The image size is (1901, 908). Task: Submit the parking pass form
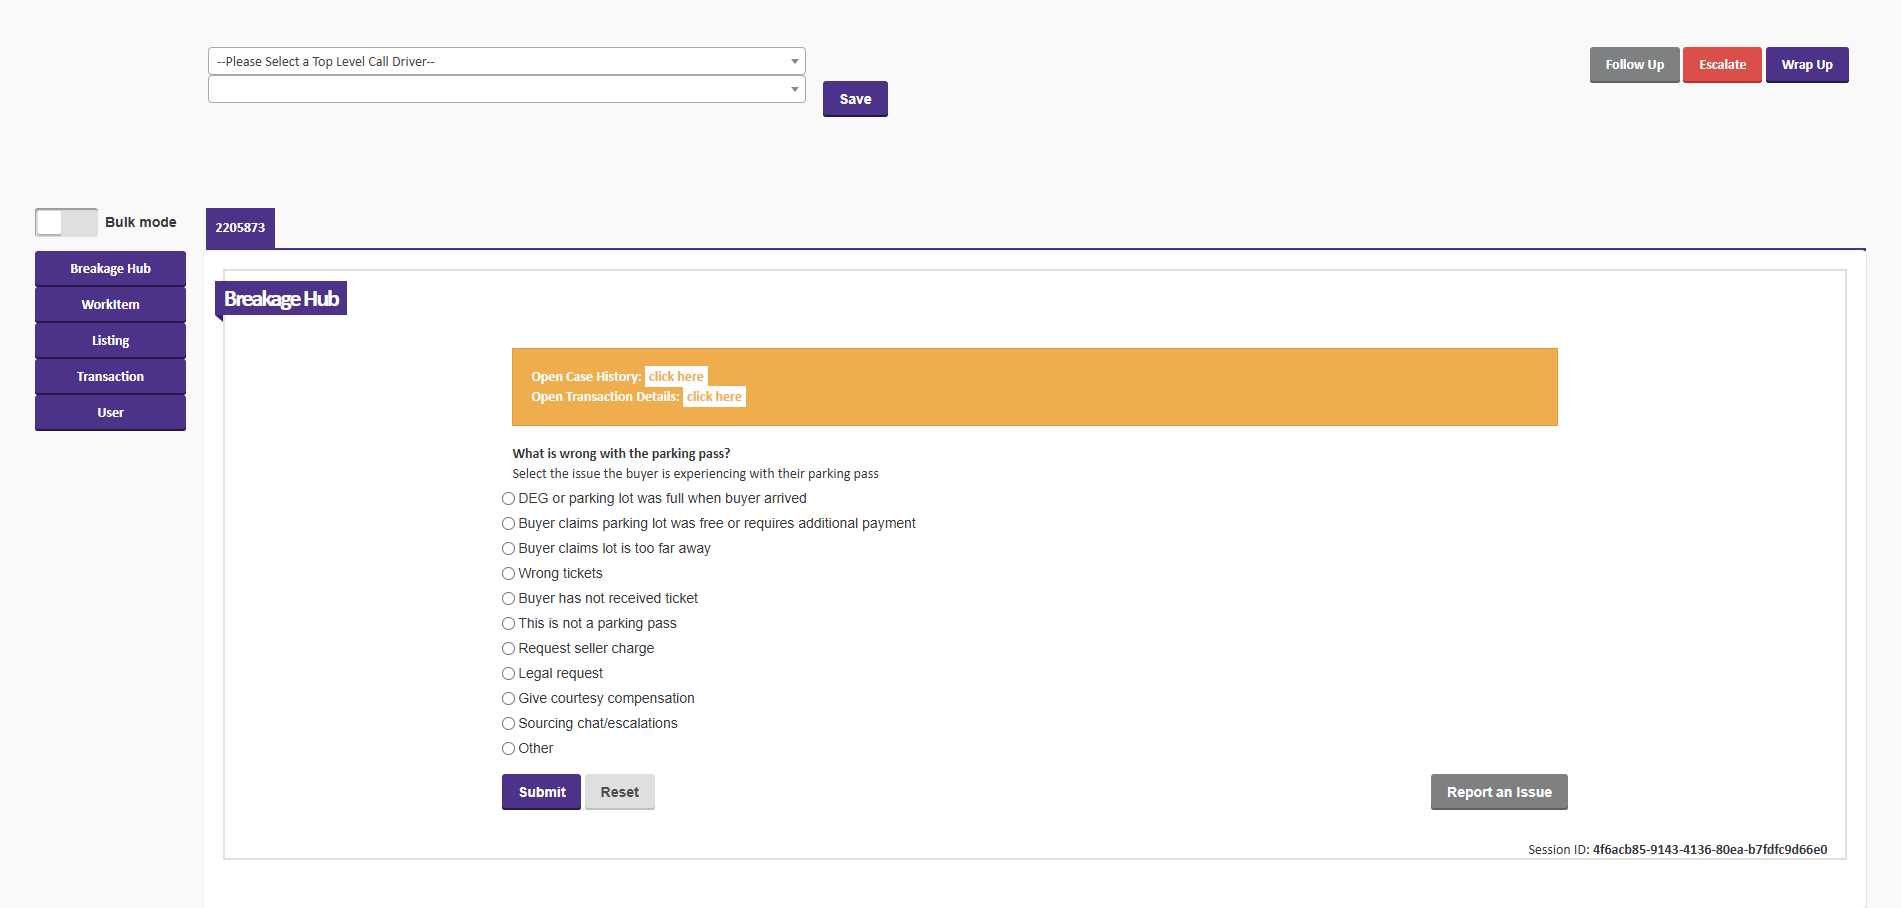[541, 792]
